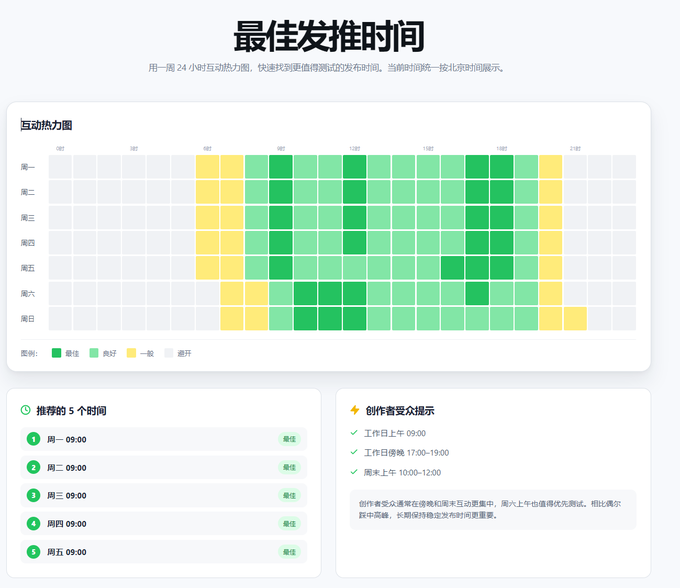Click the checkmark icon before 工作日傍晚 17:00–19:00

[354, 452]
